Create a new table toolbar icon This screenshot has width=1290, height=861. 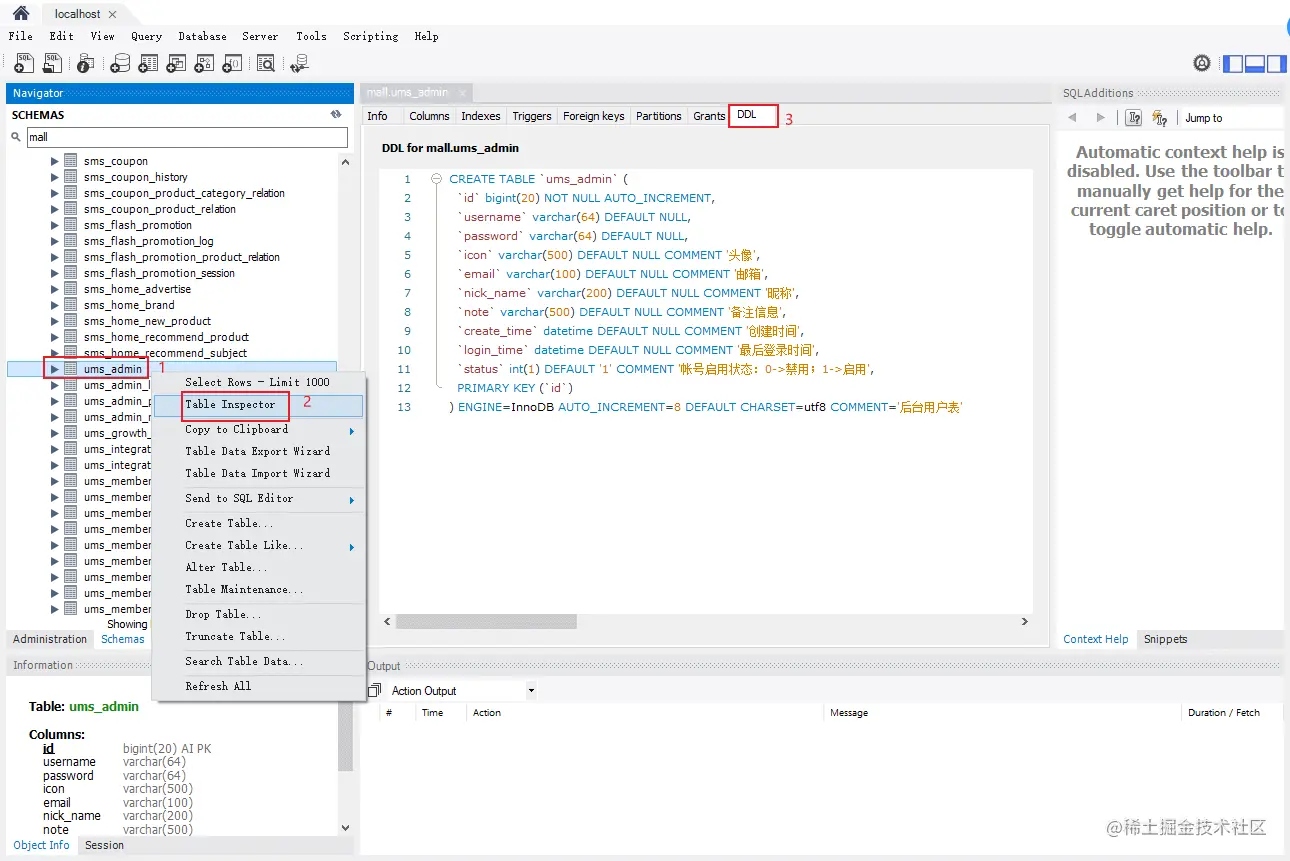coord(148,64)
